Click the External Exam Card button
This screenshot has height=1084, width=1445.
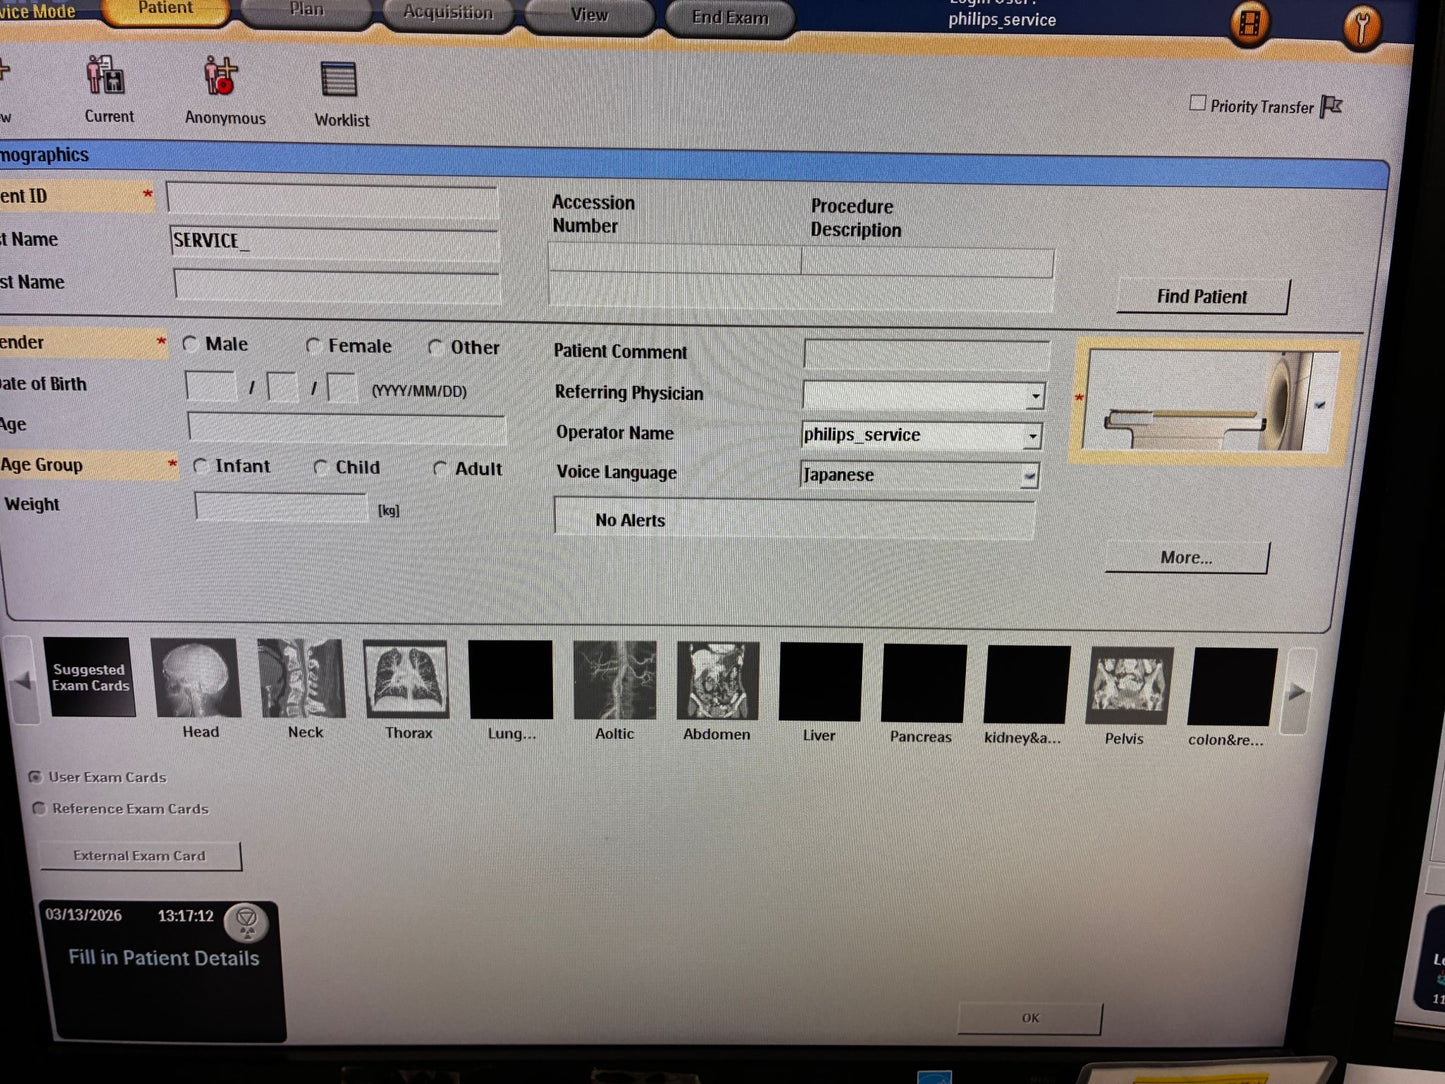tap(140, 856)
